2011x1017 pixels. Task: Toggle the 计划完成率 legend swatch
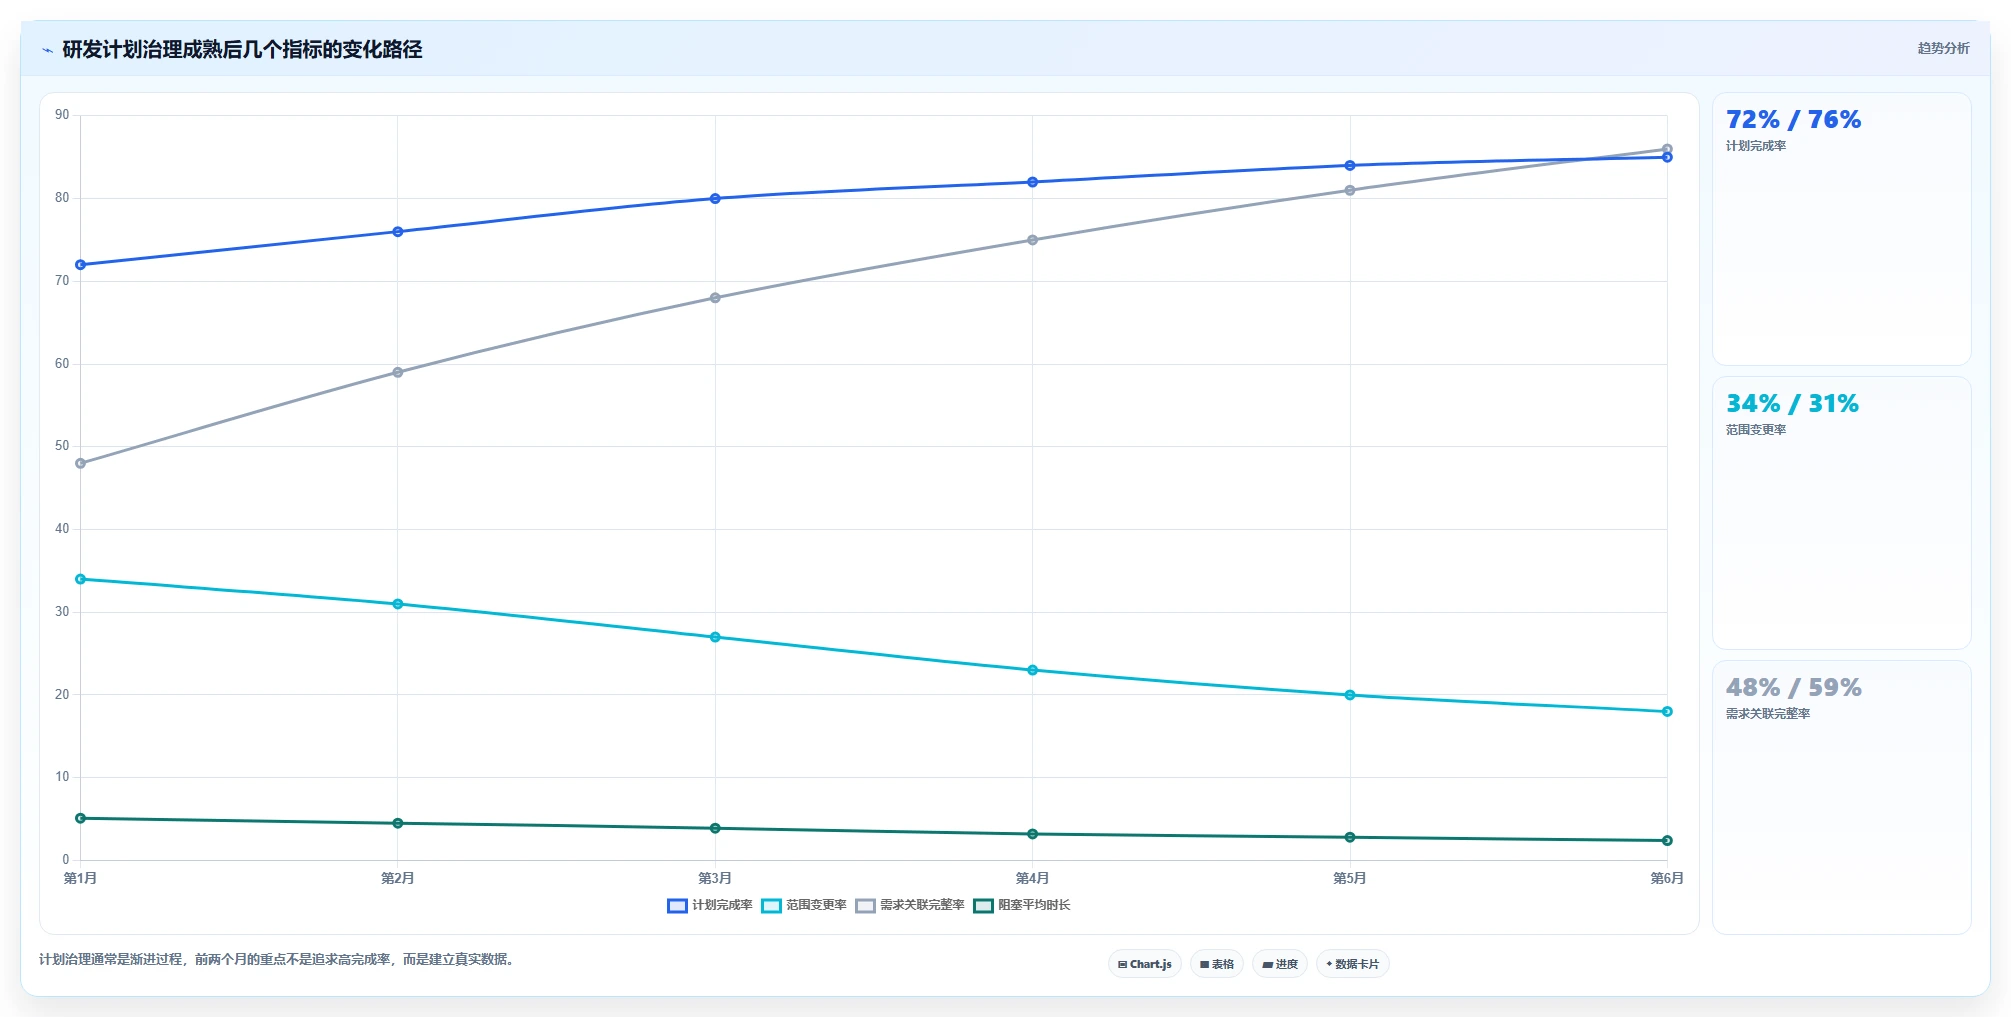677,906
